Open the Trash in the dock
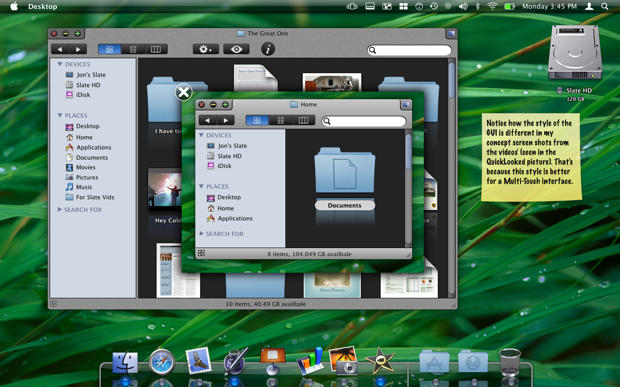 click(510, 362)
